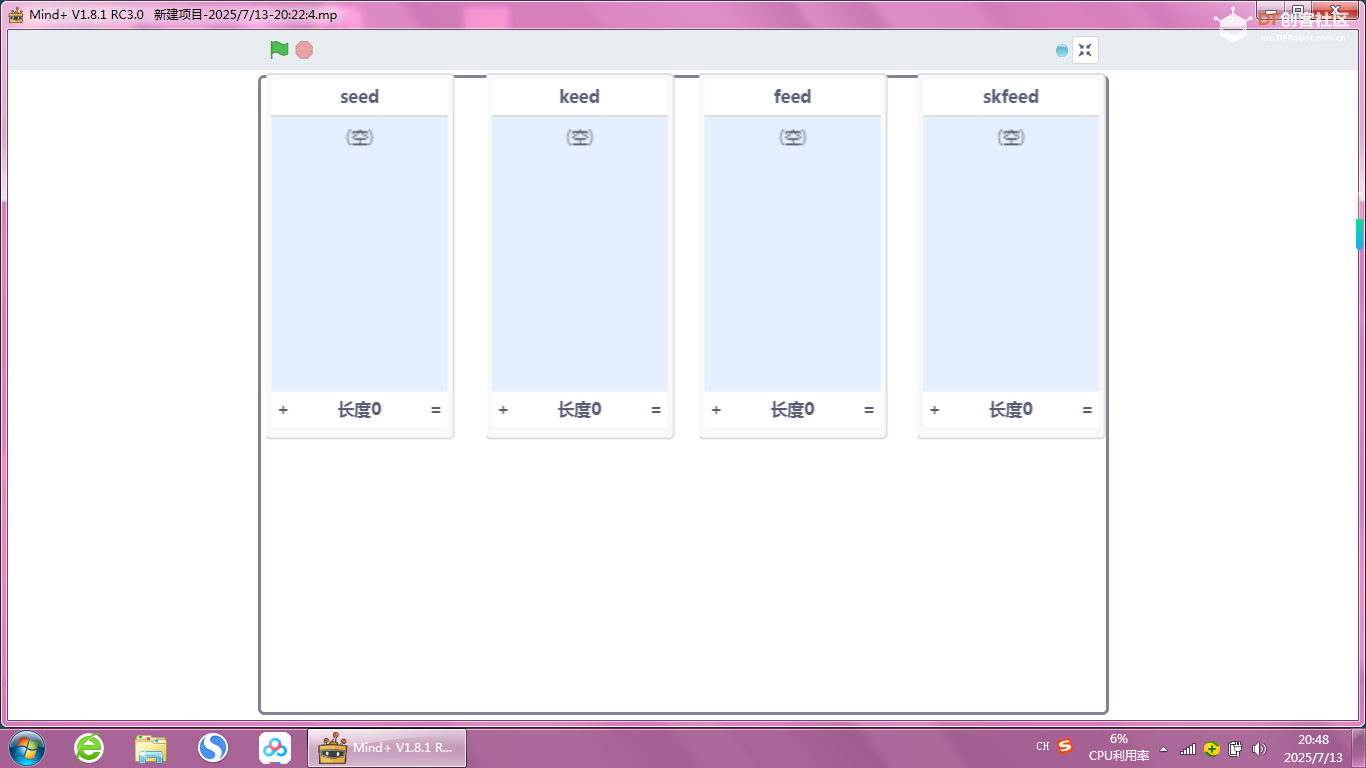Select the seed list title
The height and width of the screenshot is (768, 1366).
click(x=359, y=97)
